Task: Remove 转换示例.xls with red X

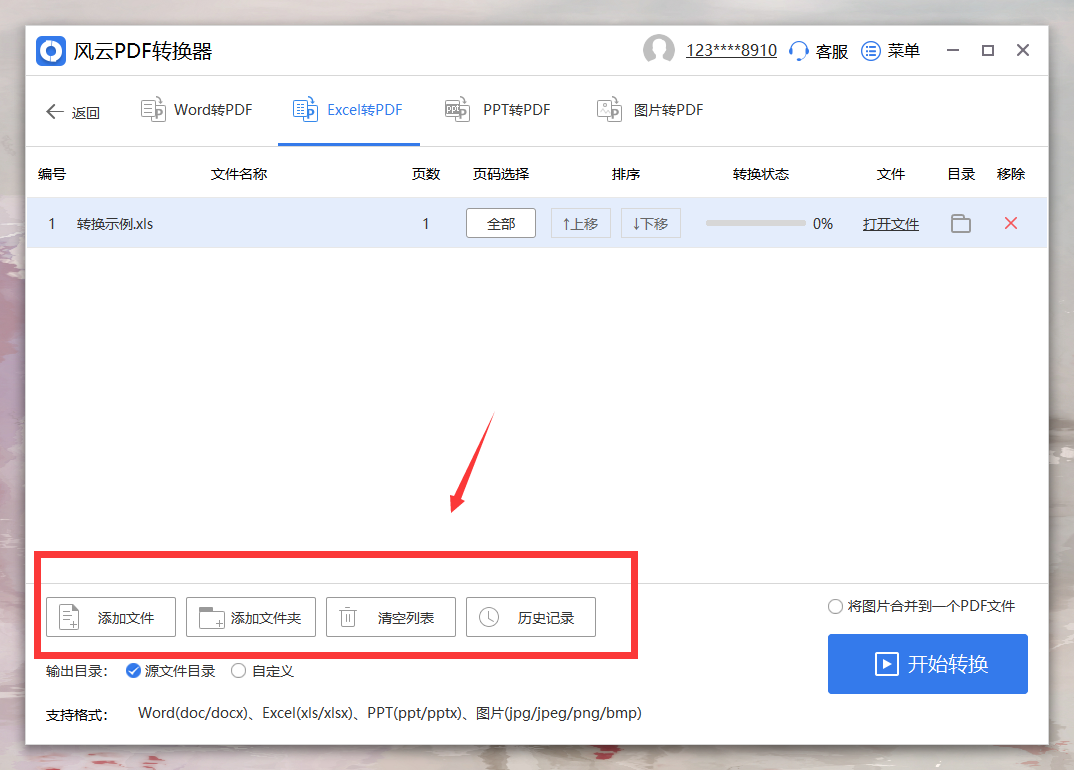Action: tap(1010, 223)
